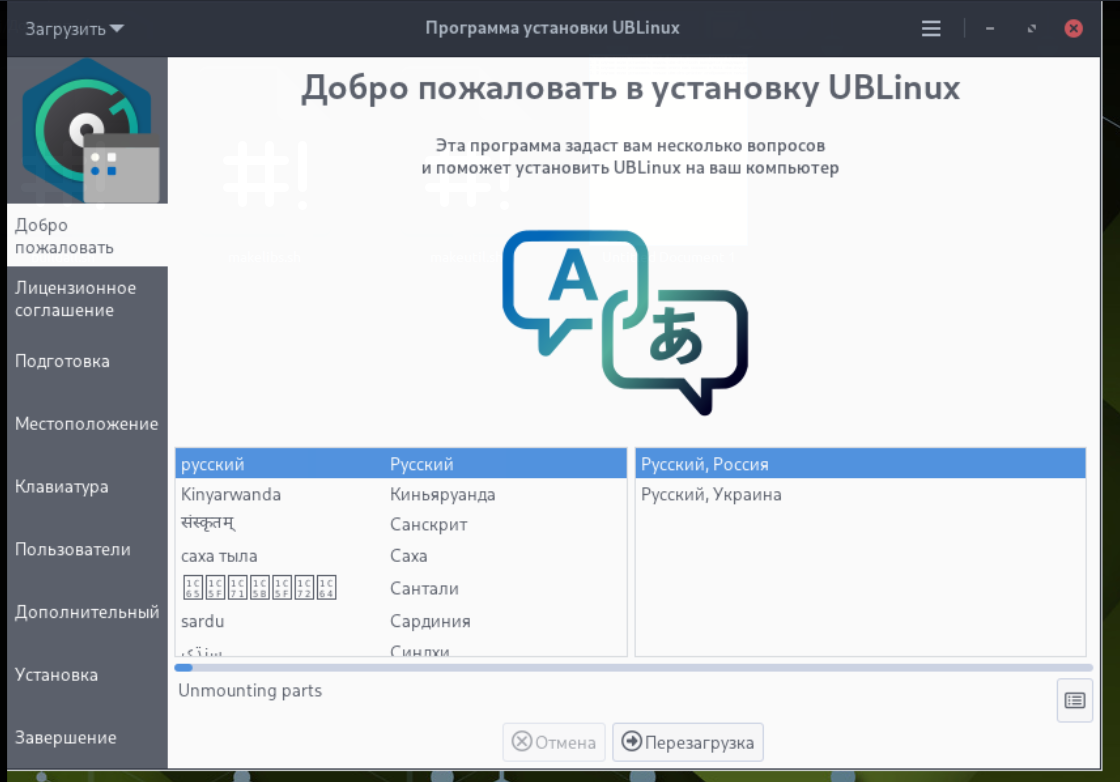Select the Добро пожаловать step
Screen dimensions: 1120x782
coord(87,236)
